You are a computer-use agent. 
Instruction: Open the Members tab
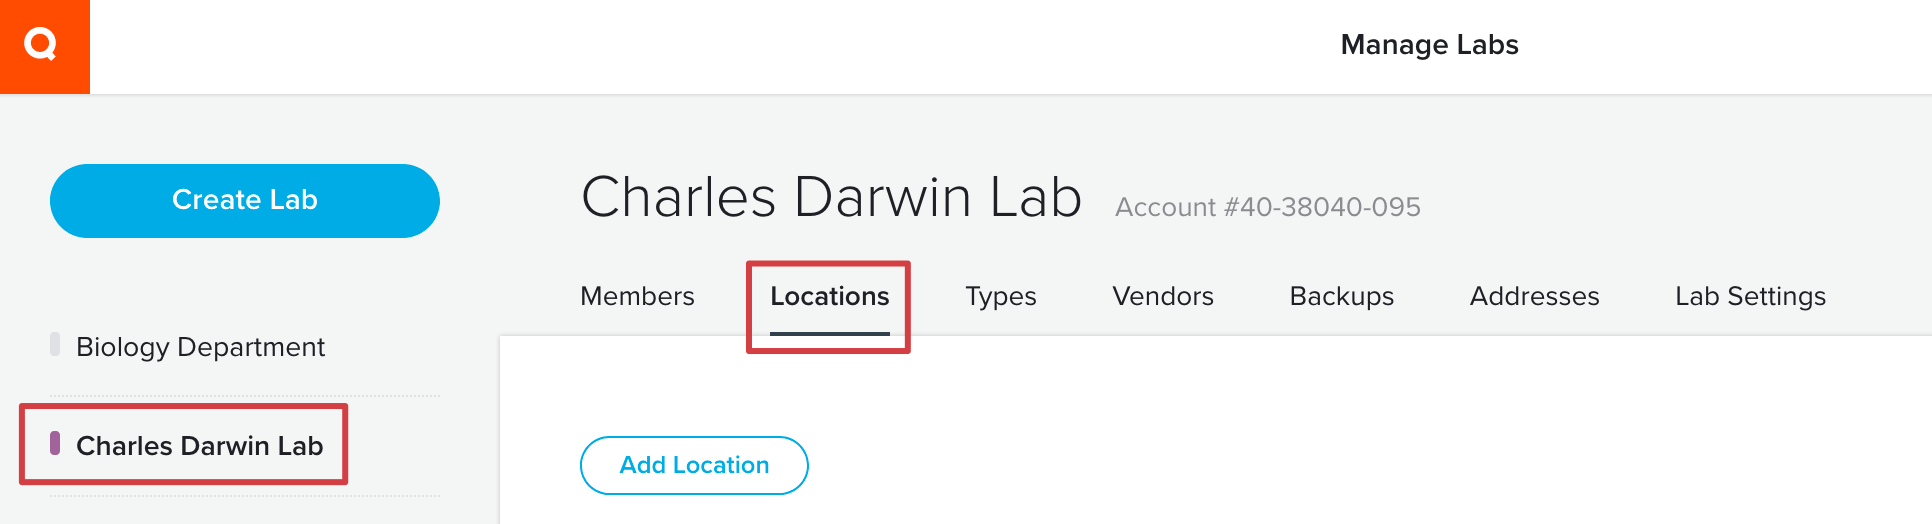(x=637, y=296)
